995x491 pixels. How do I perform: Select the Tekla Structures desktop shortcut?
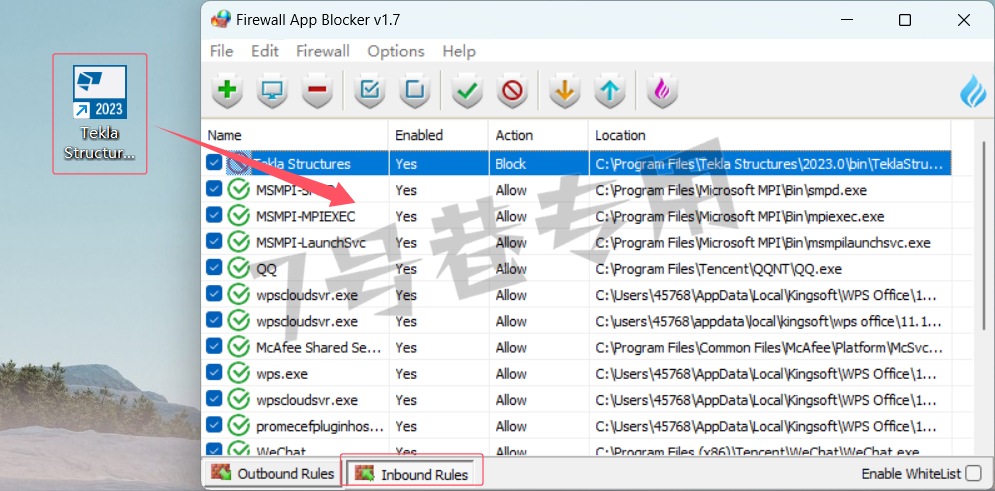pos(100,113)
